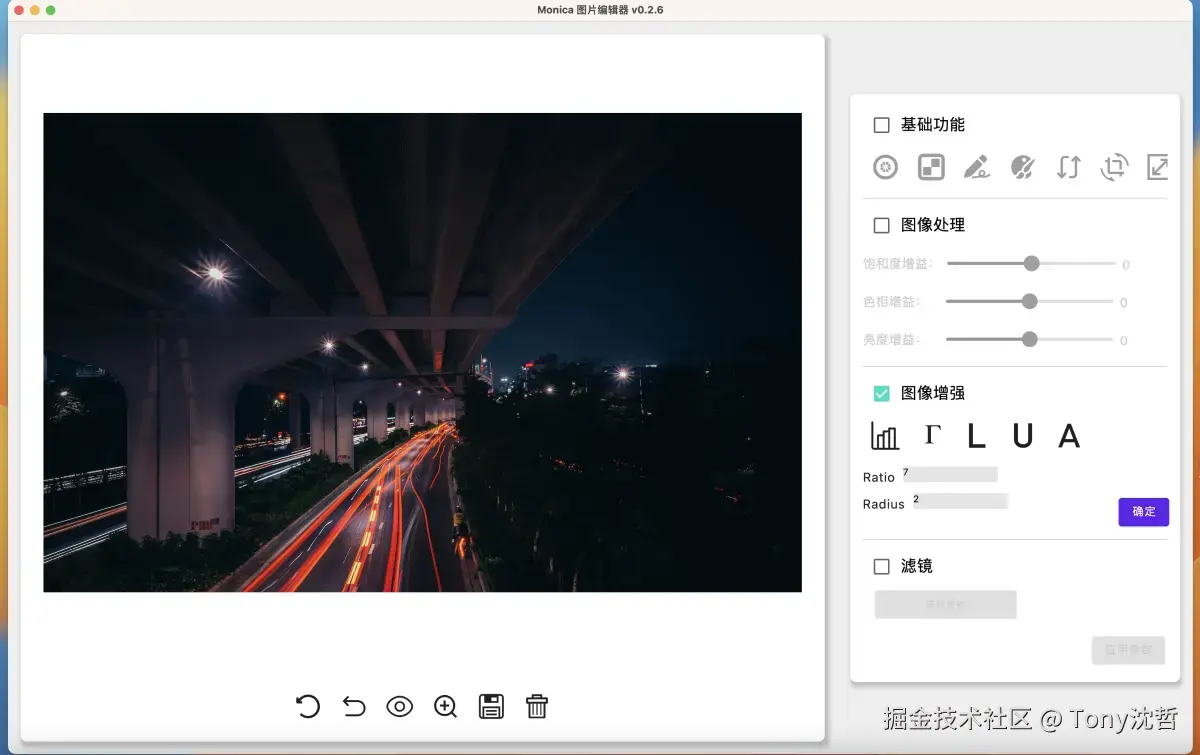Click the 确定 confirm button
The width and height of the screenshot is (1200, 755).
pos(1143,511)
